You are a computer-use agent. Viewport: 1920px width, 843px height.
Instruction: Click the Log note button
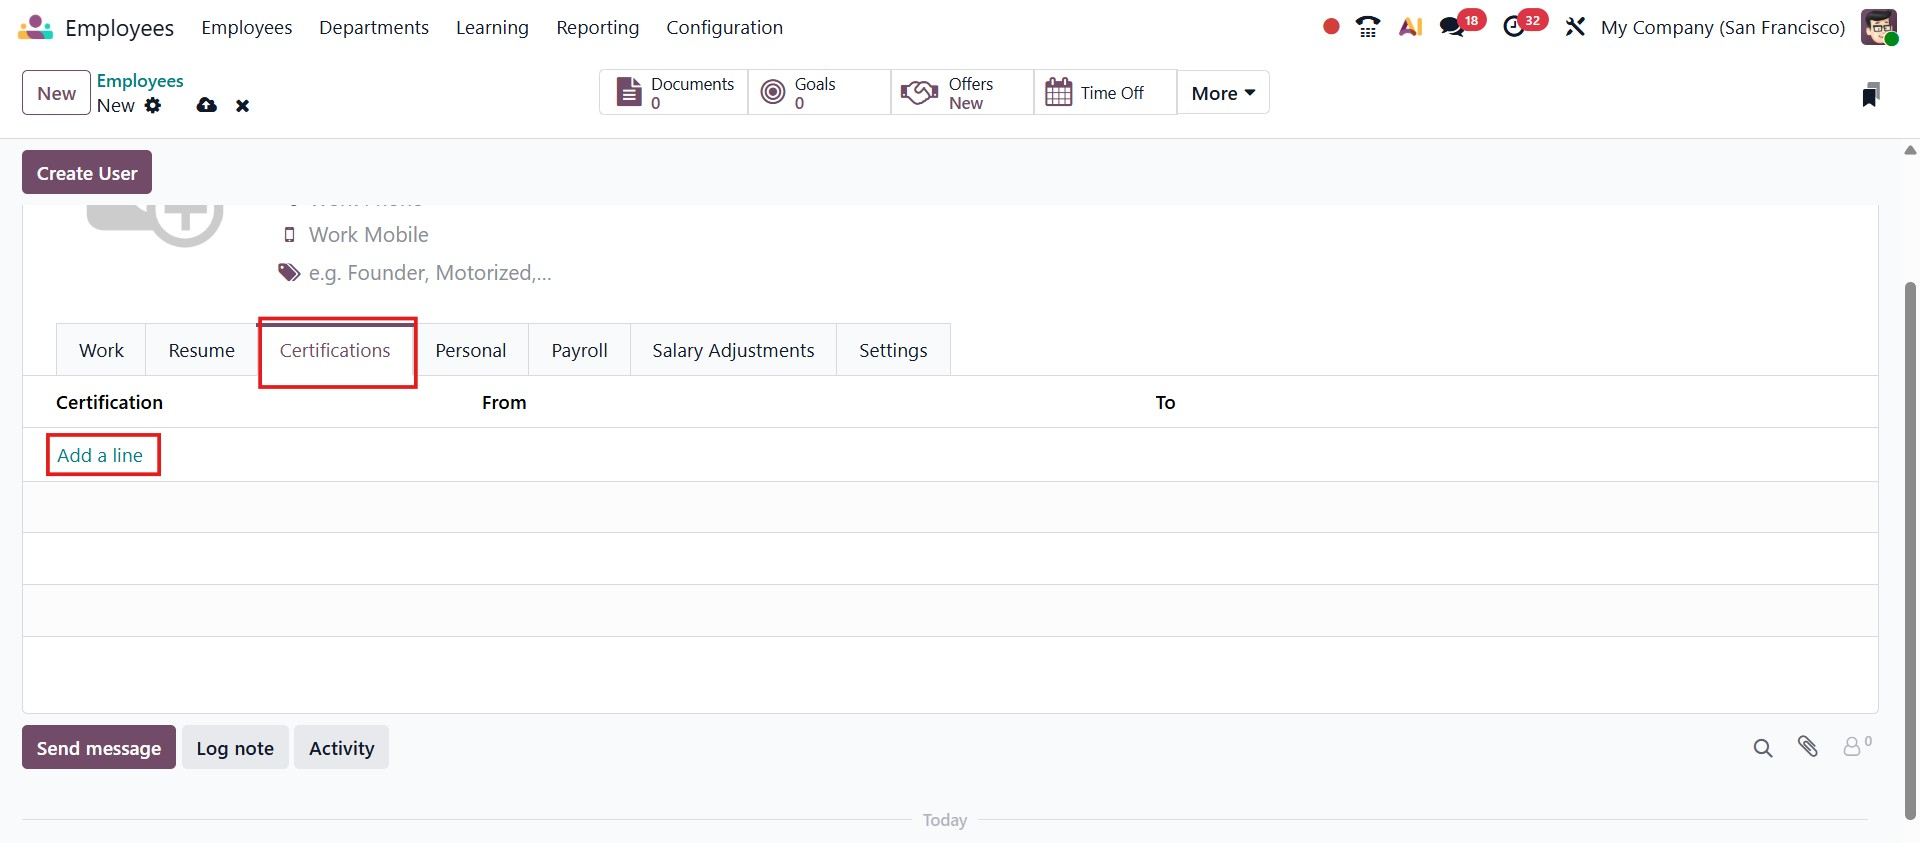pos(235,747)
